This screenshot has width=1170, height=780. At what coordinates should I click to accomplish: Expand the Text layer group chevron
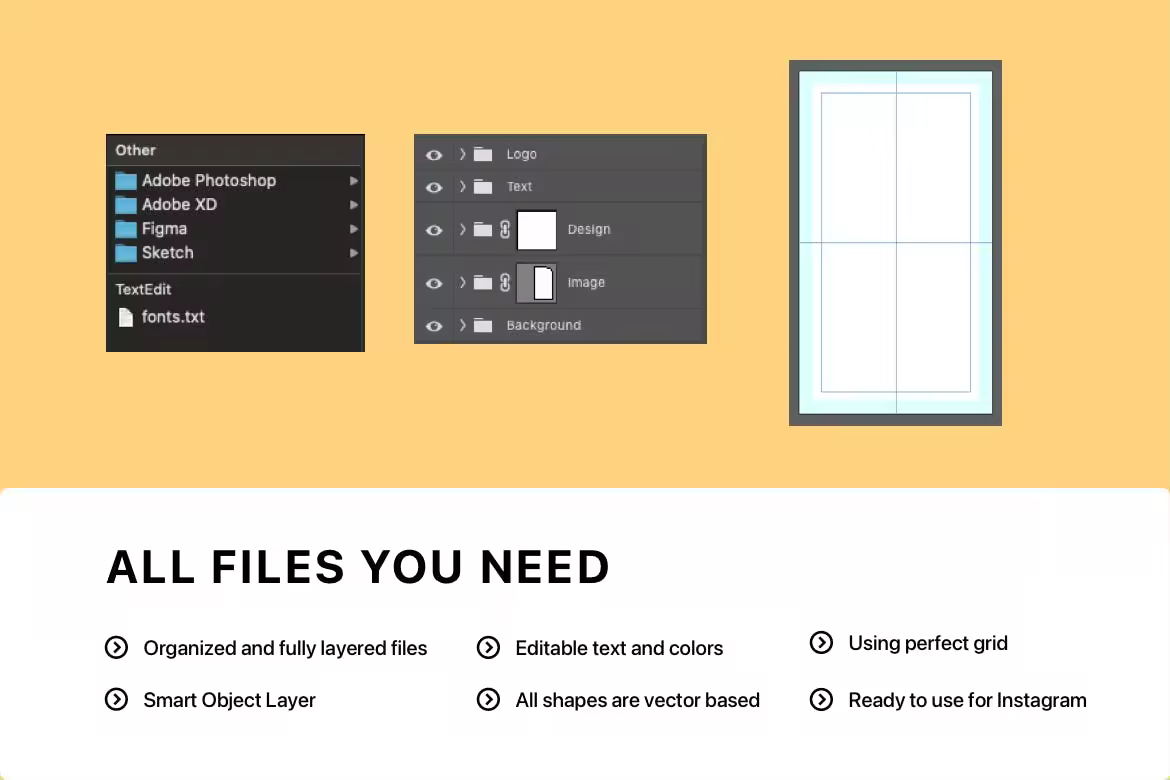[463, 186]
